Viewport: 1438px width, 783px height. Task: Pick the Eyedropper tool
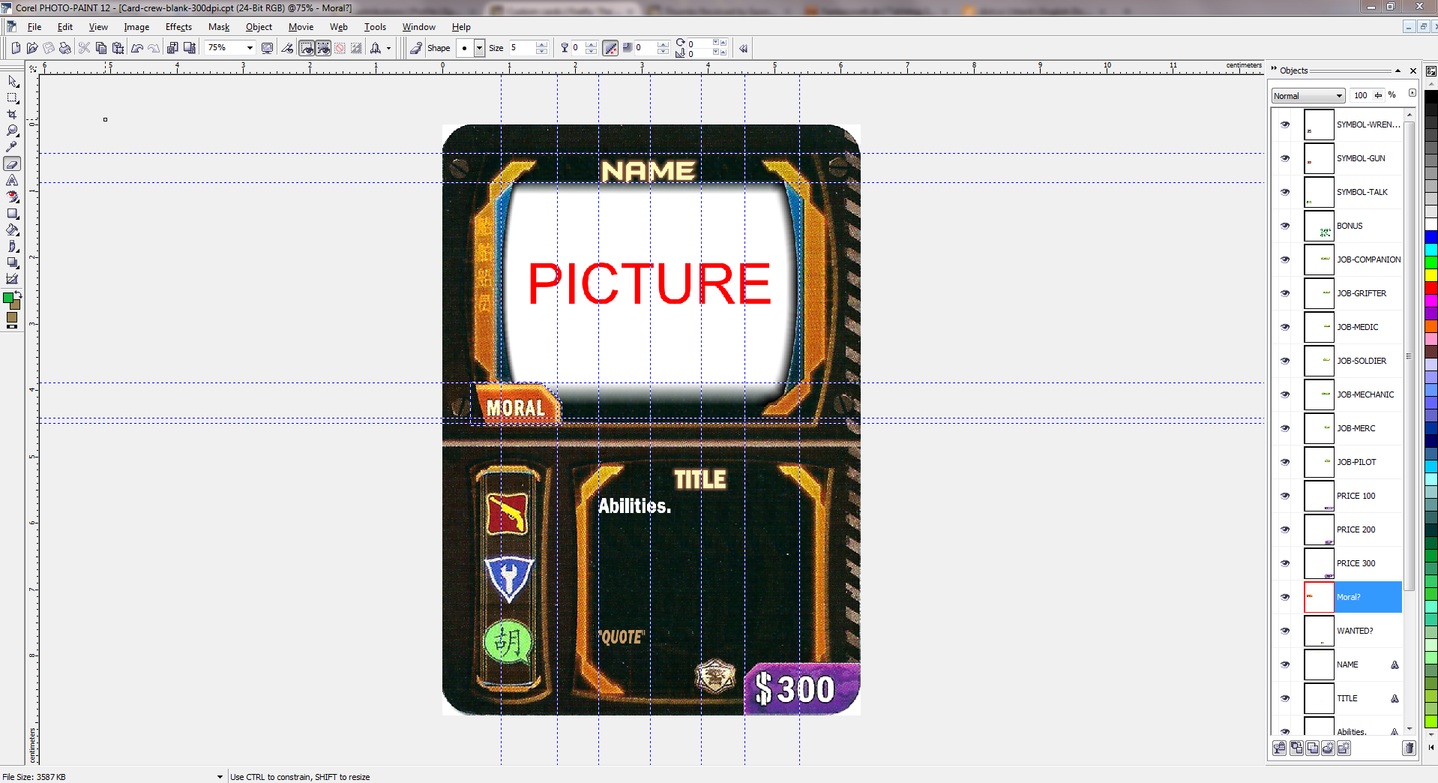click(x=12, y=147)
